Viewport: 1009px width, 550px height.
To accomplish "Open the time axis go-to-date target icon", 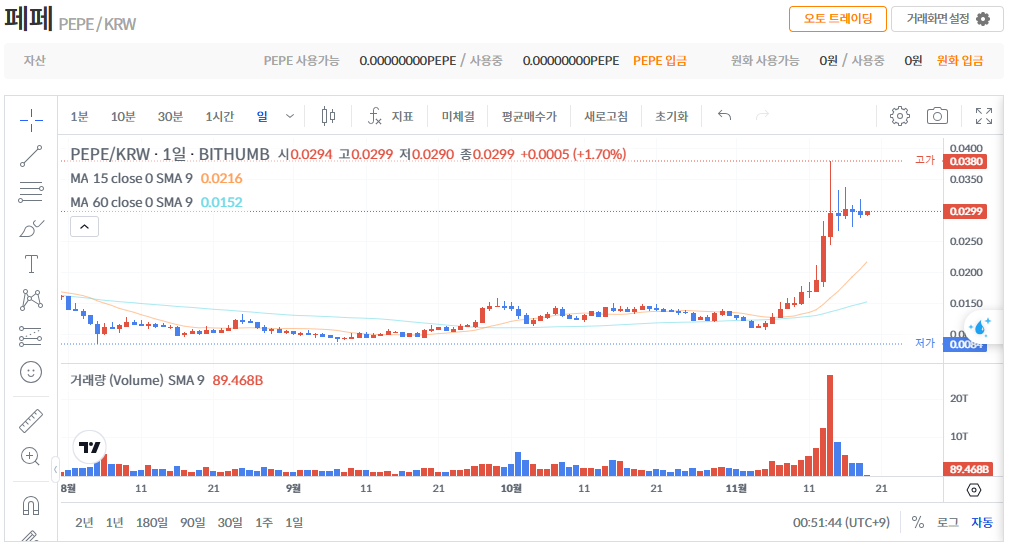I will coord(974,490).
